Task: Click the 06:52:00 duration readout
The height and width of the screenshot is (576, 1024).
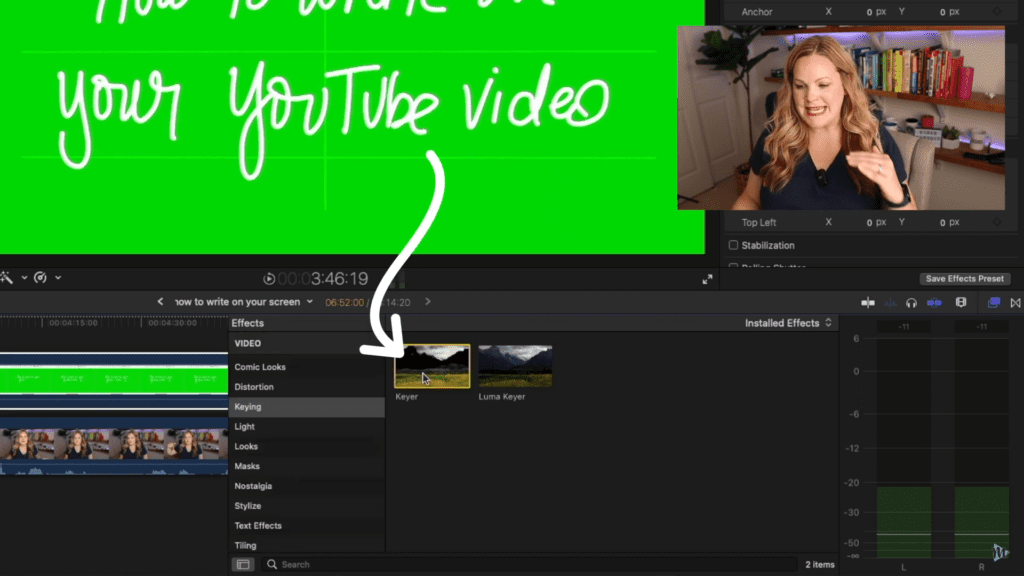Action: click(344, 302)
